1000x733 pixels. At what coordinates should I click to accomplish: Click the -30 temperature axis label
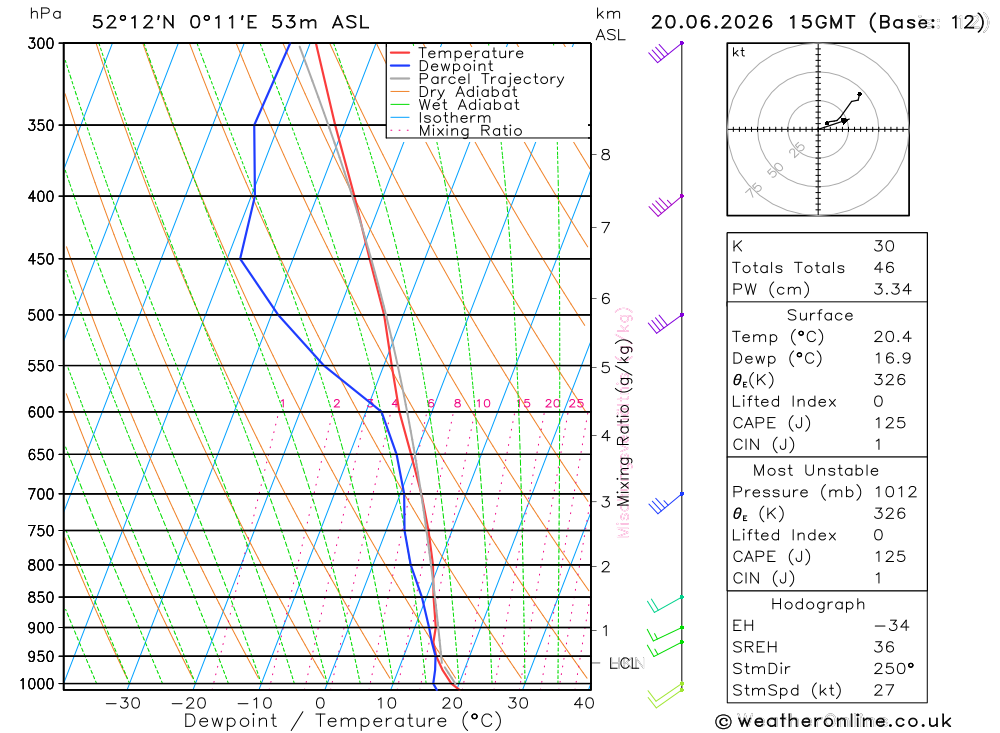123,703
